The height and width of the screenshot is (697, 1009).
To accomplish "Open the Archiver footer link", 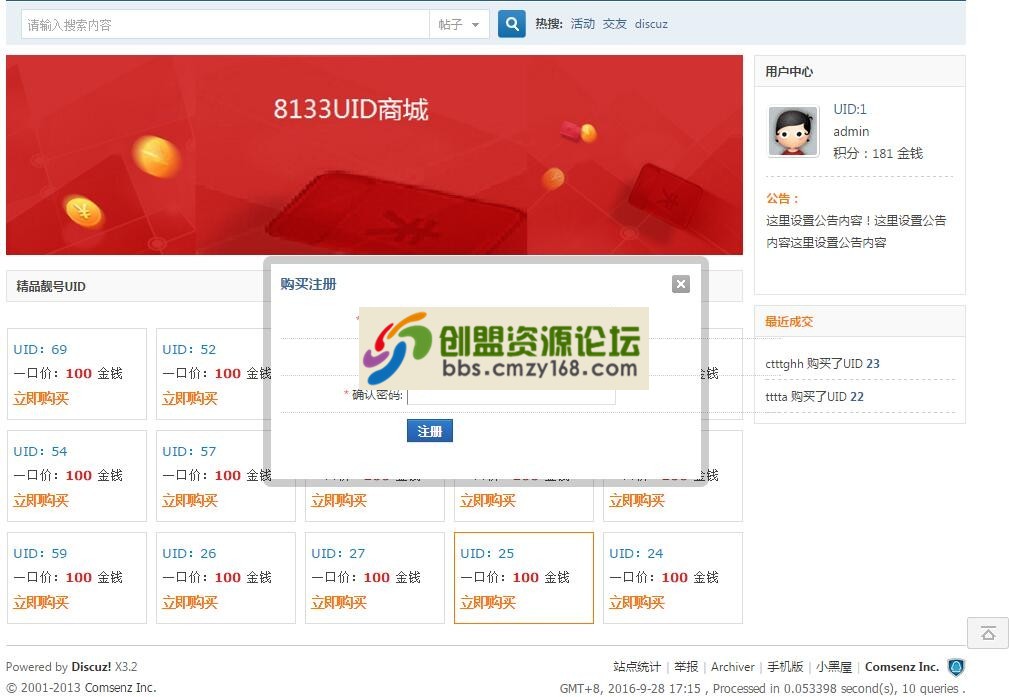I will [x=732, y=667].
